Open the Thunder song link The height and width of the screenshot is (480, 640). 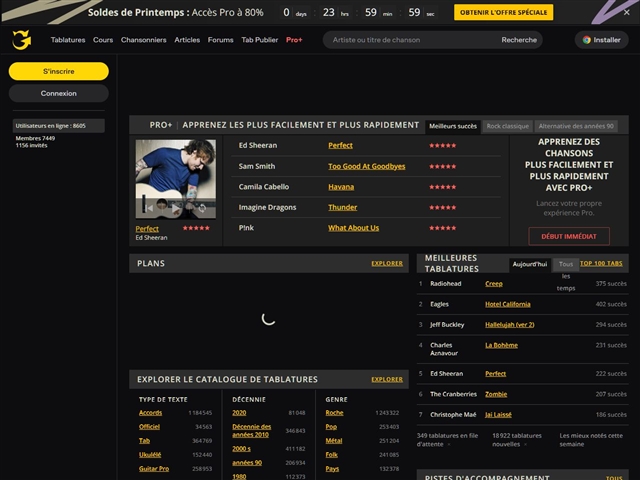click(342, 207)
